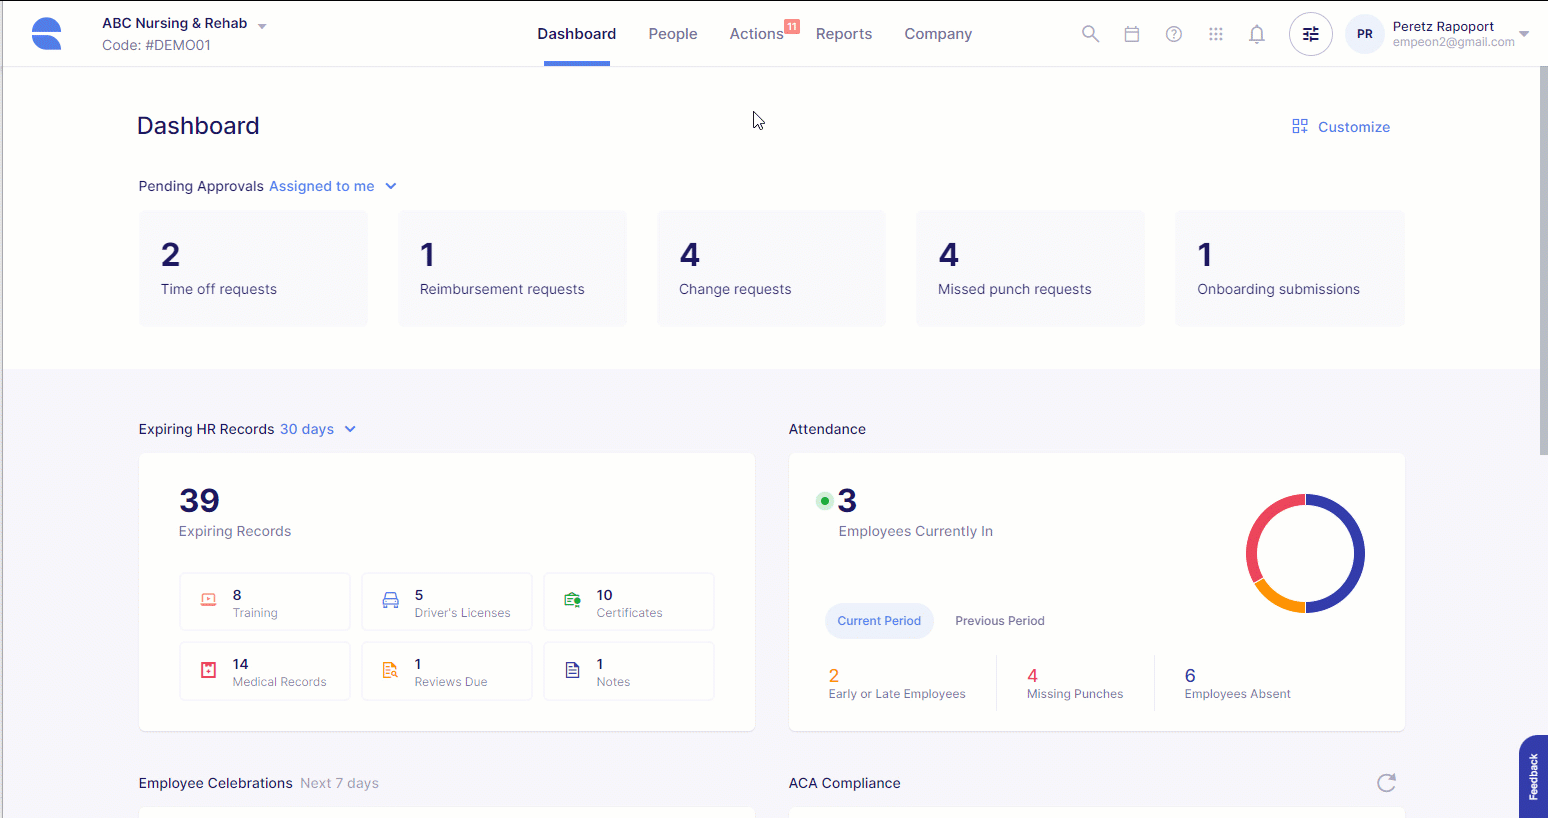Click the Medical Records icon
Screen dimensions: 1548x818
point(208,670)
